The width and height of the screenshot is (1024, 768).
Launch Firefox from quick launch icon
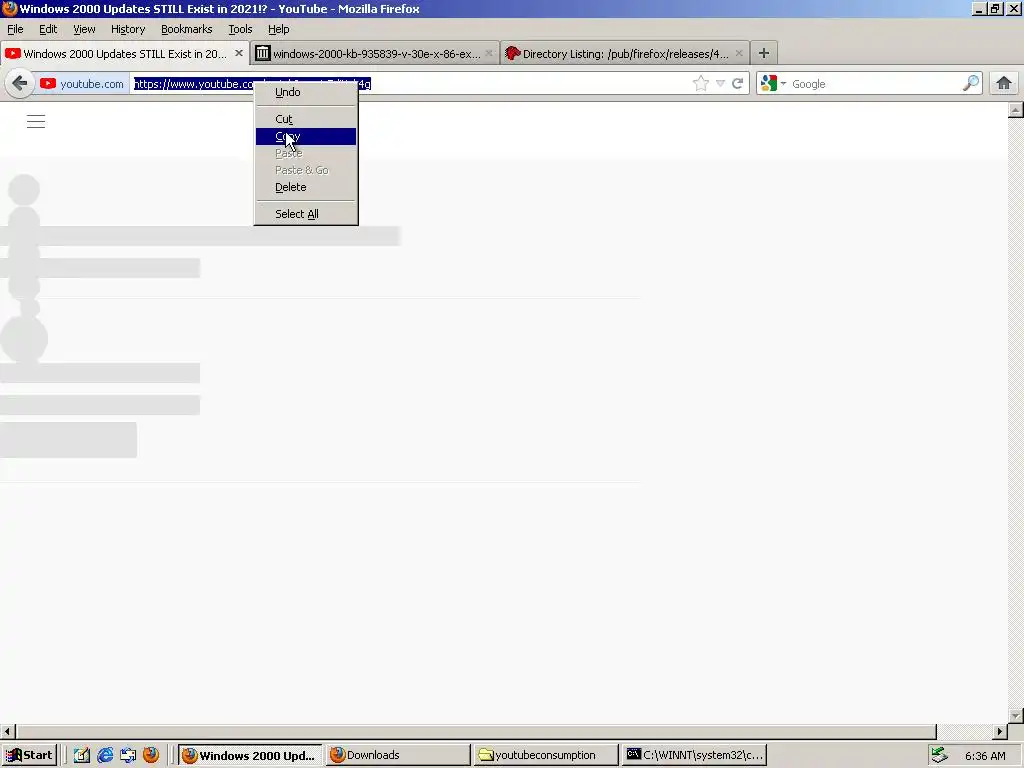tap(151, 755)
